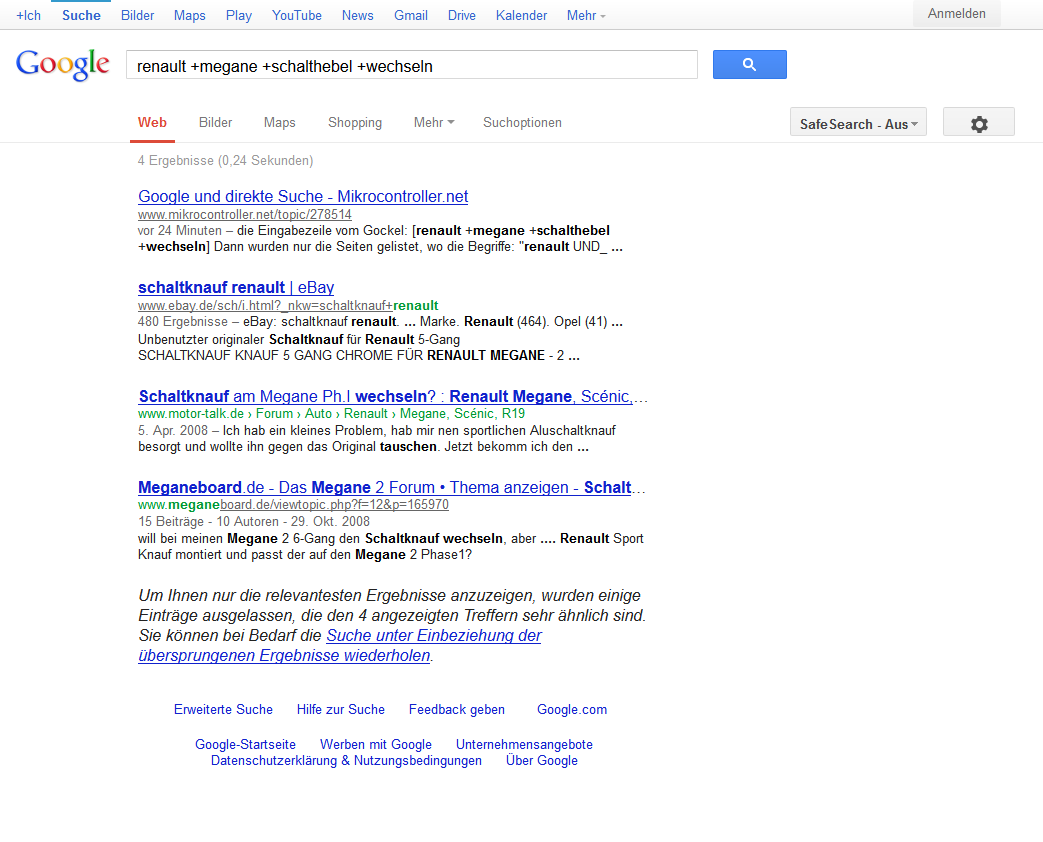Click the Google logo
This screenshot has height=842, width=1043.
63,65
